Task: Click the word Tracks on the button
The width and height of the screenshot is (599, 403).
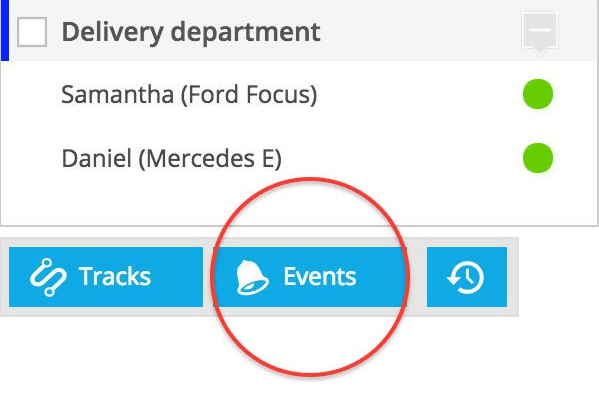Action: click(x=115, y=277)
